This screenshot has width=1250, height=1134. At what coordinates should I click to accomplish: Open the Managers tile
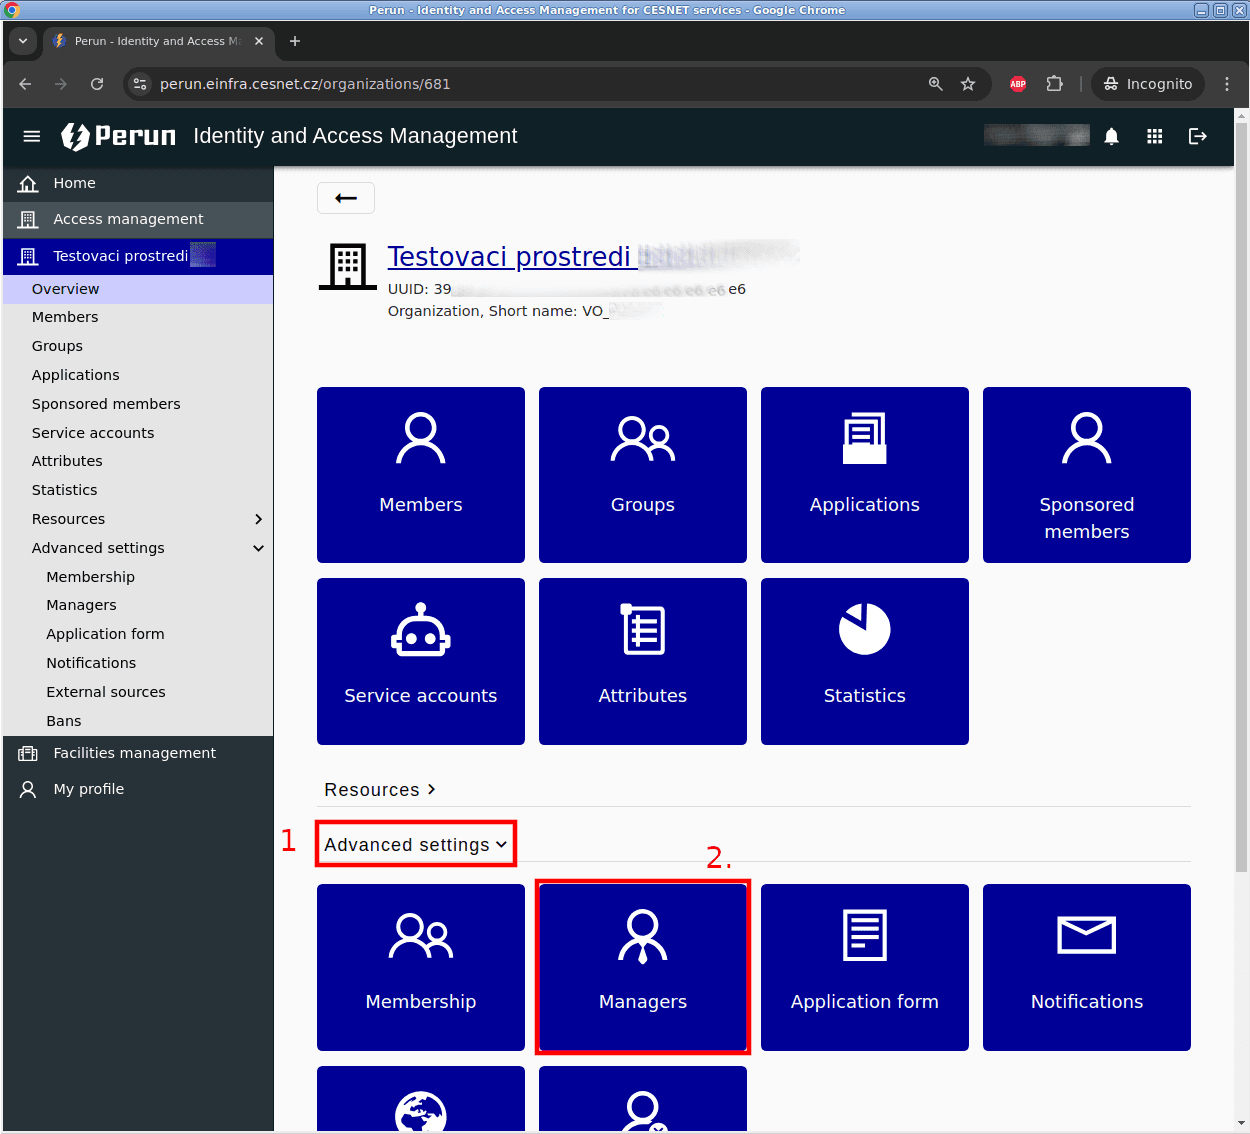coord(642,967)
